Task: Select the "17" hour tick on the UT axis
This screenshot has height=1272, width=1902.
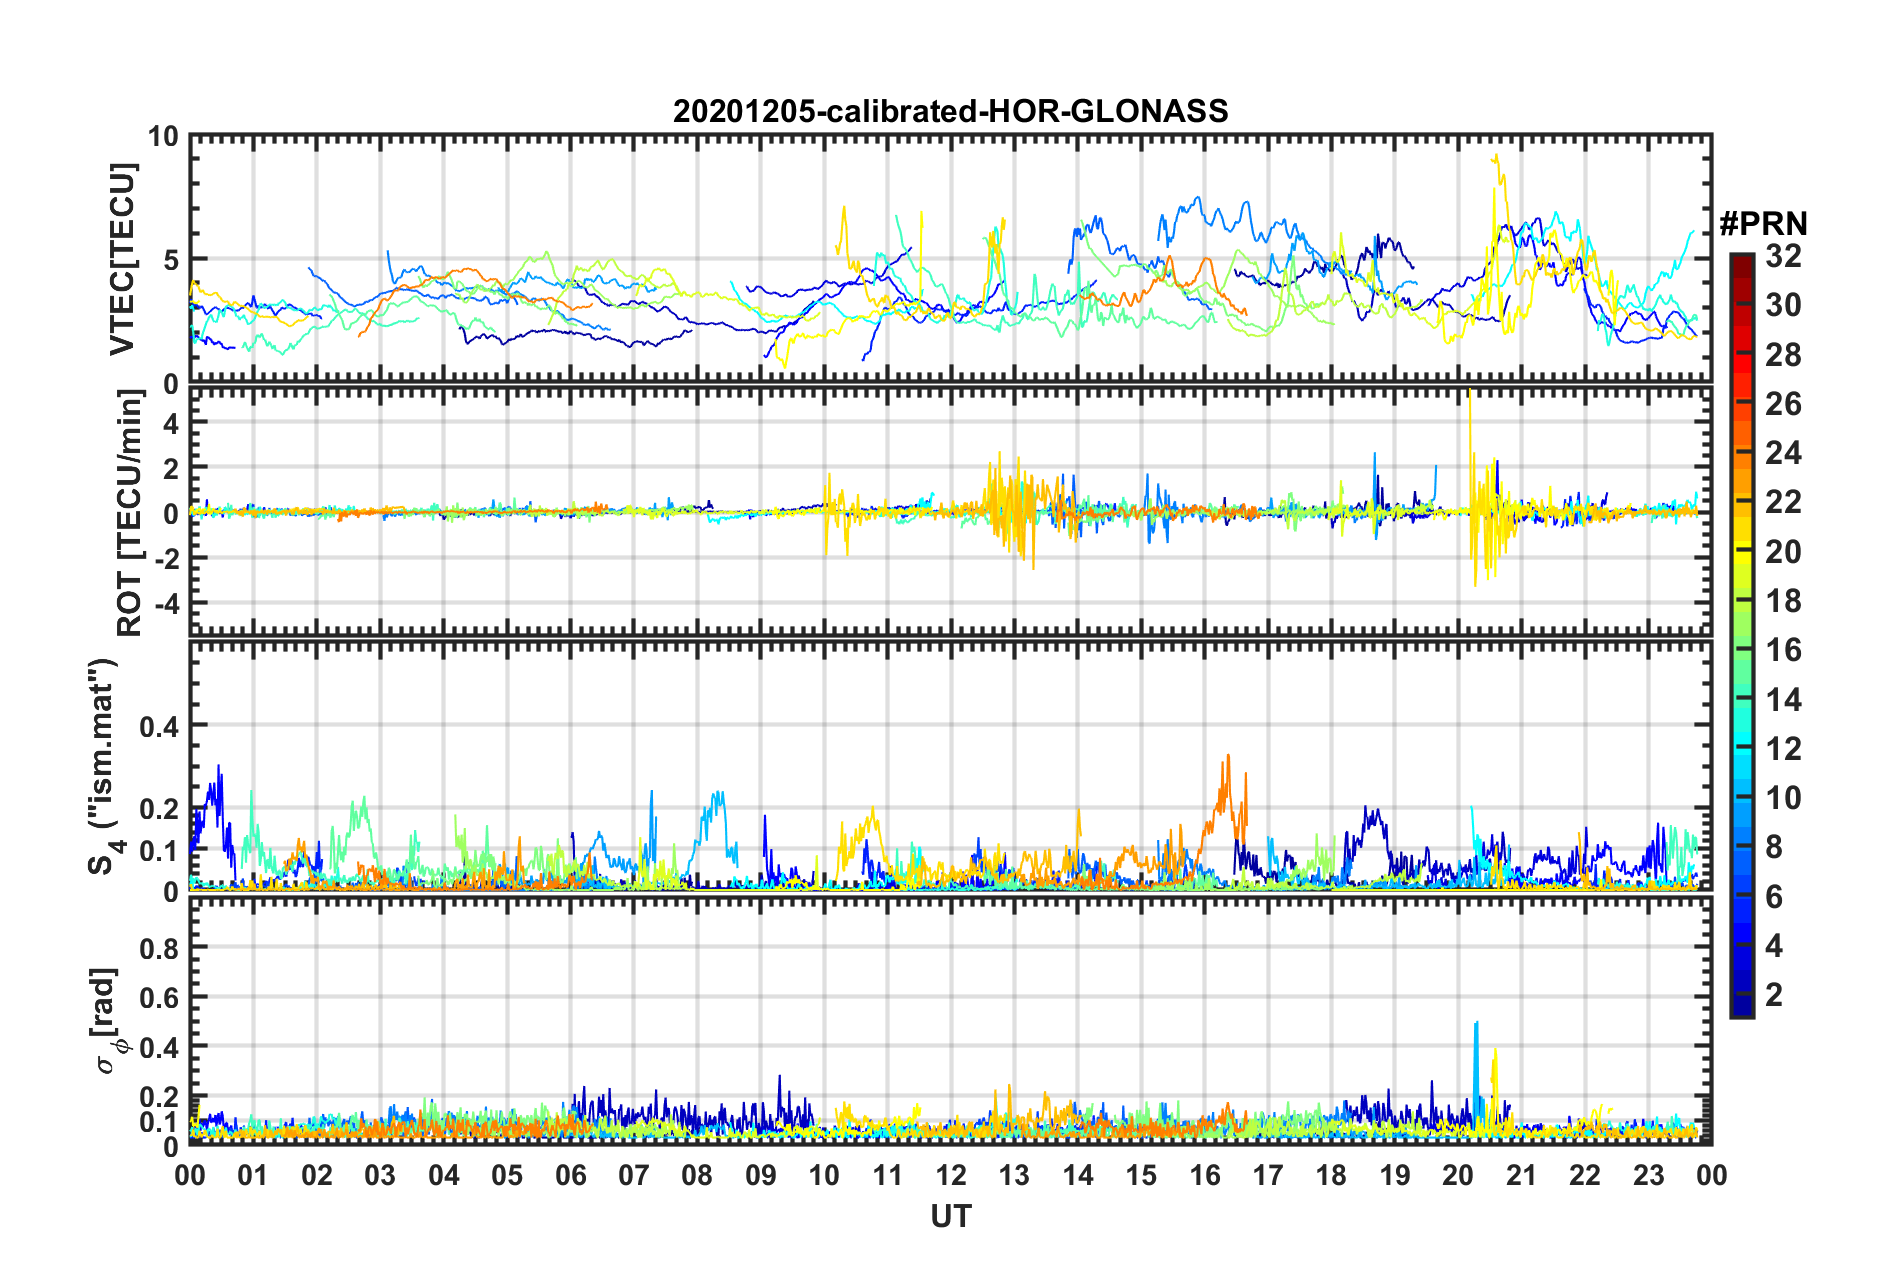Action: point(1268,1175)
